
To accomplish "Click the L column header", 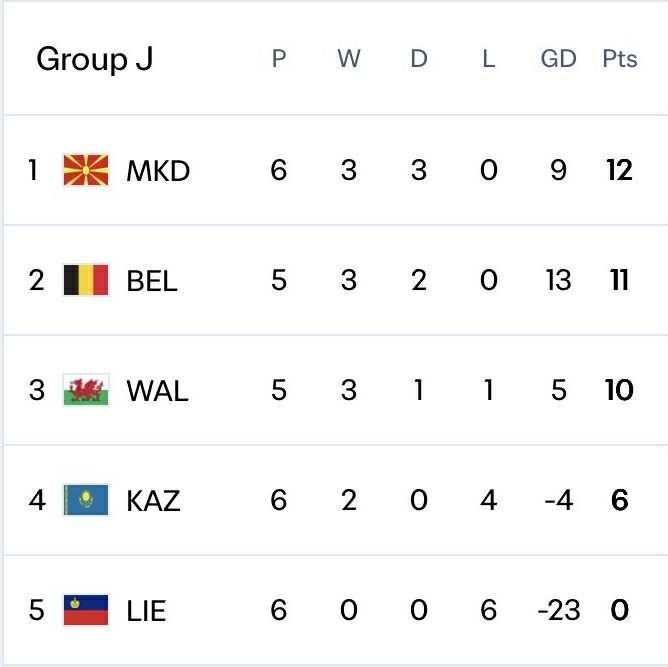I will (x=488, y=59).
